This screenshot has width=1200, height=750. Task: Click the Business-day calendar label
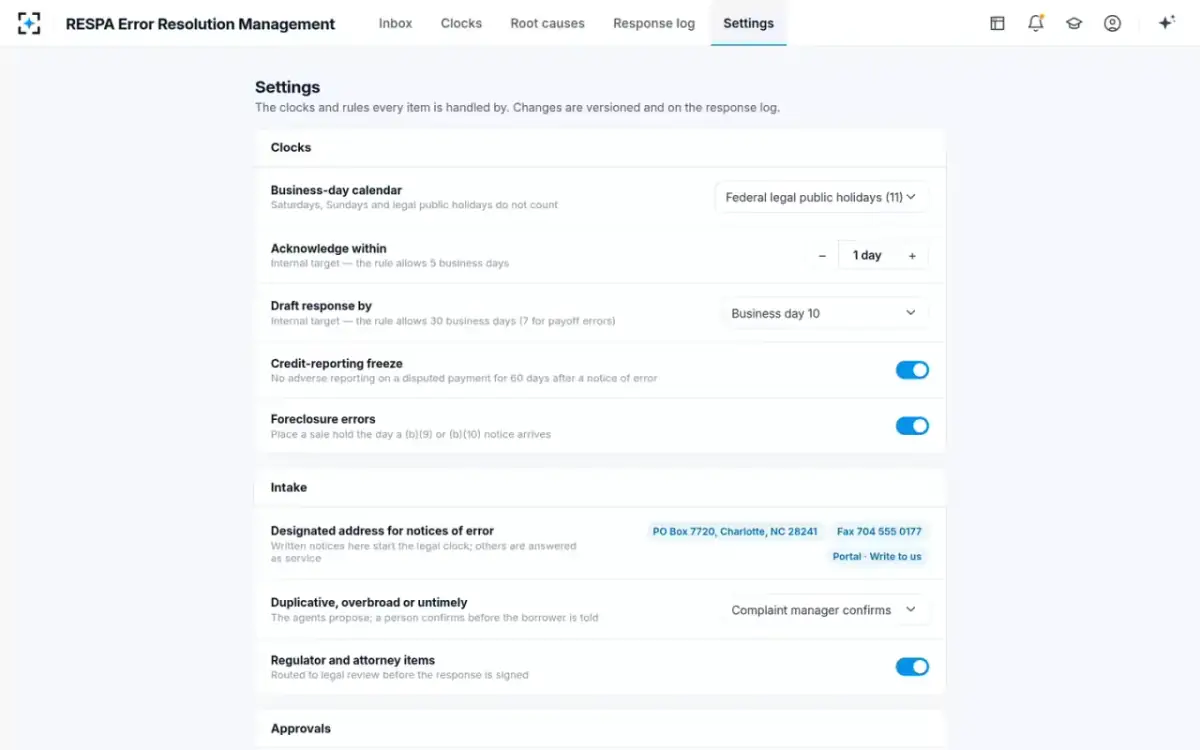coord(336,190)
